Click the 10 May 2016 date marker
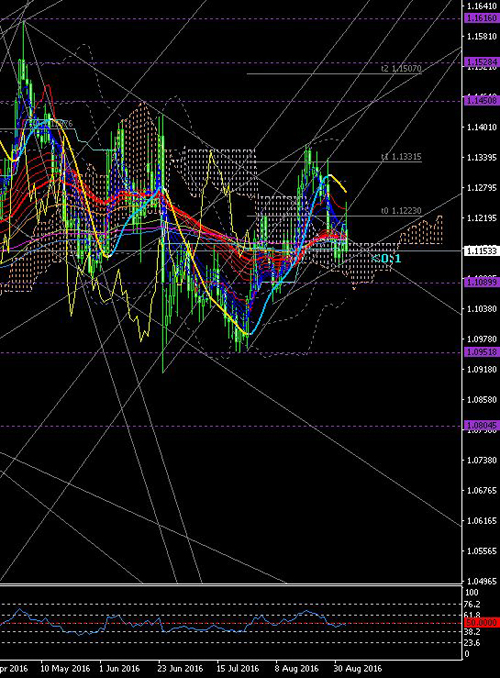Image resolution: width=500 pixels, height=678 pixels. pos(65,668)
